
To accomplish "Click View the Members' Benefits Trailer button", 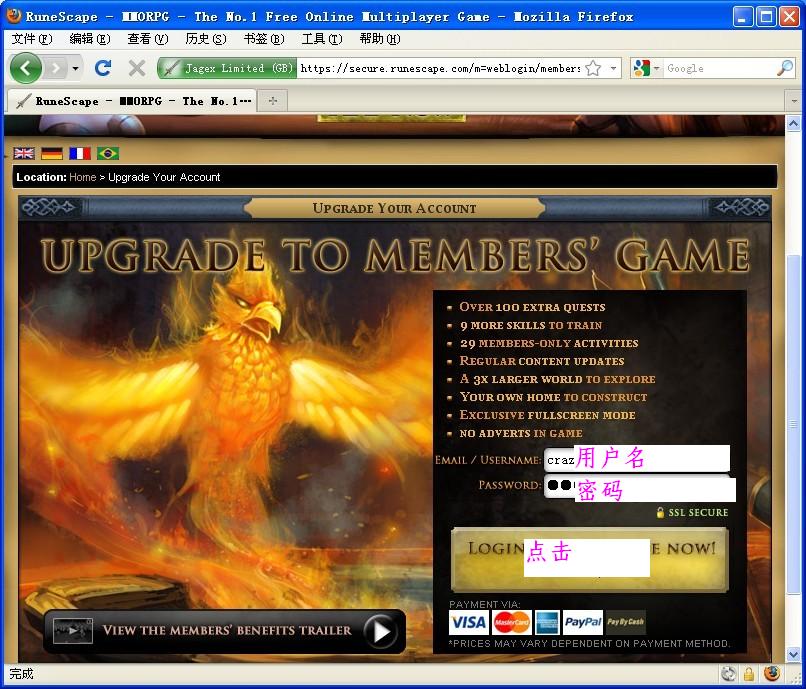I will [225, 631].
